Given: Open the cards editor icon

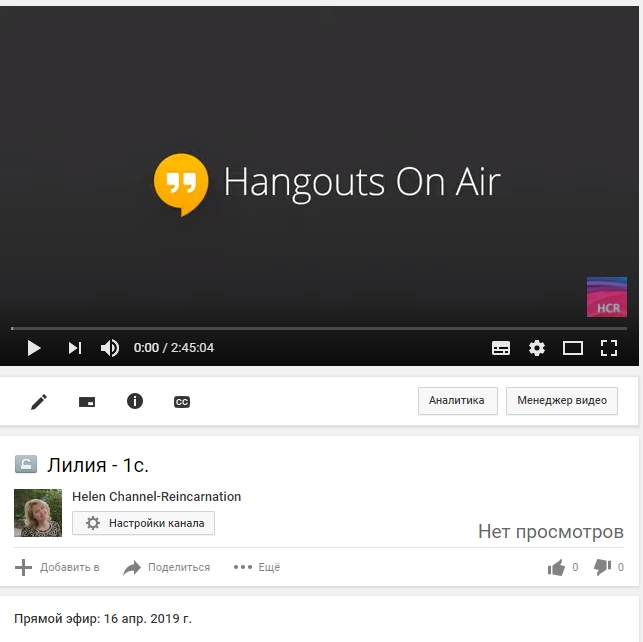Looking at the screenshot, I should [x=87, y=402].
